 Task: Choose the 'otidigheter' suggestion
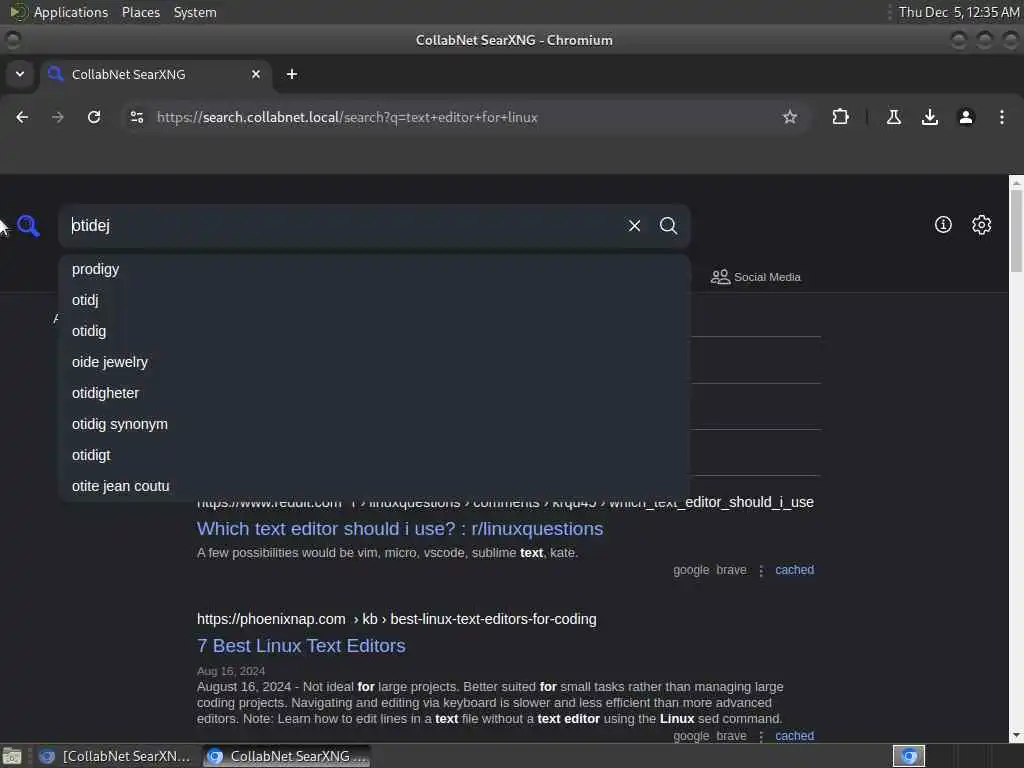point(374,393)
